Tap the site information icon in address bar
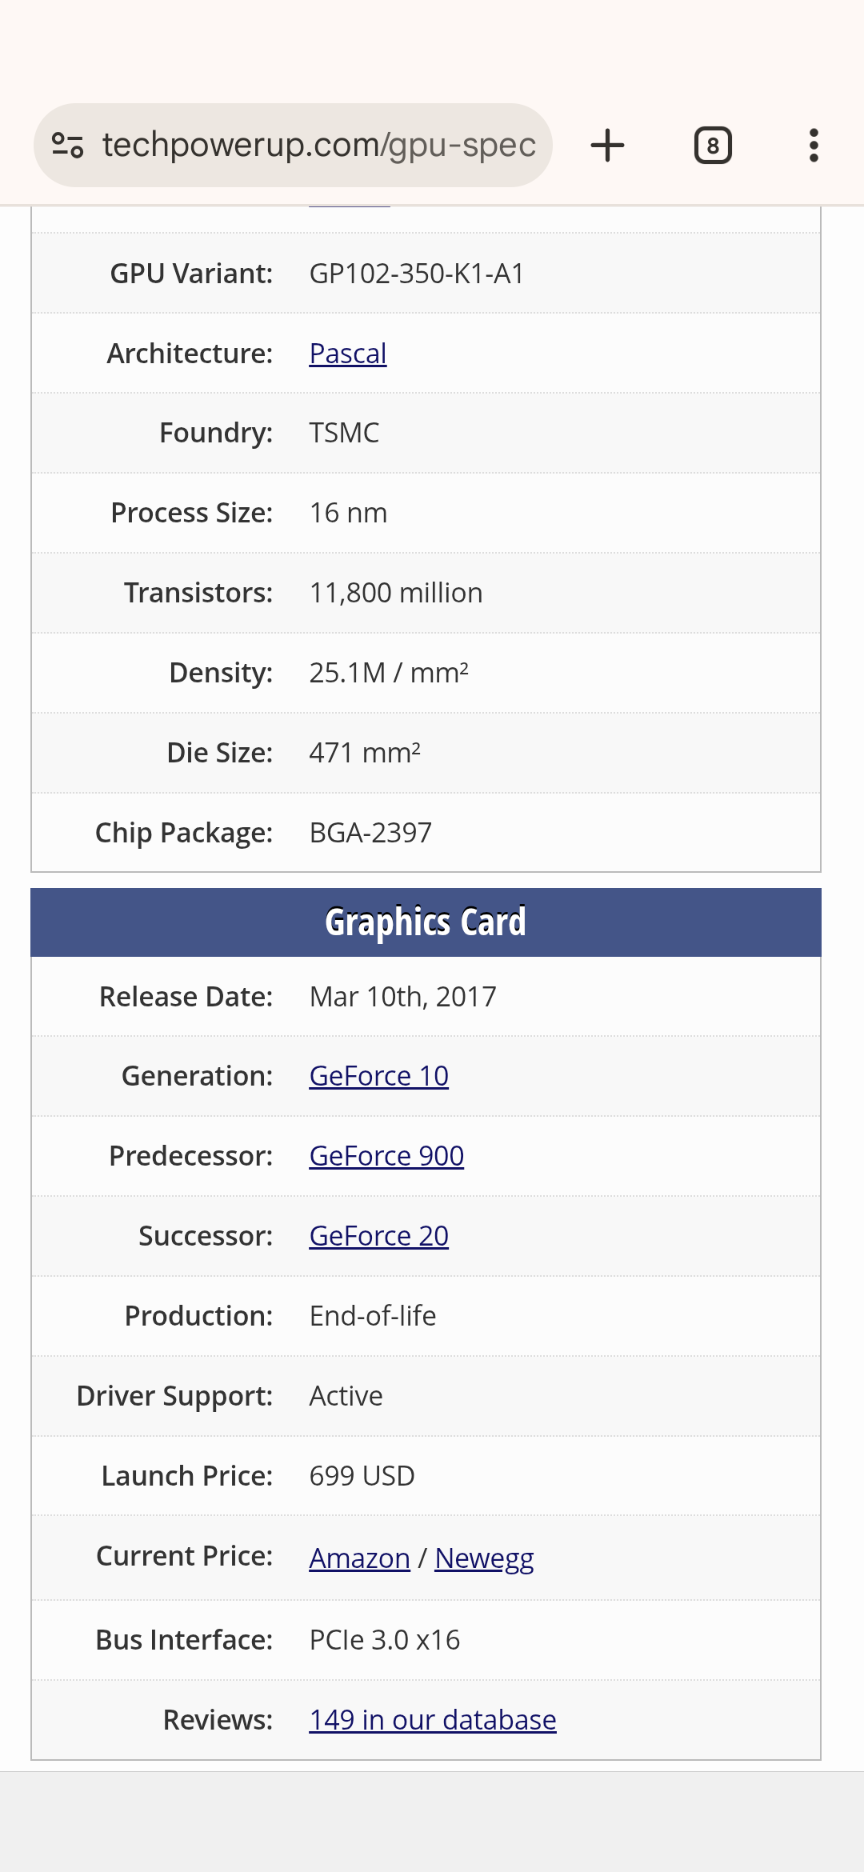Viewport: 864px width, 1872px height. point(68,146)
